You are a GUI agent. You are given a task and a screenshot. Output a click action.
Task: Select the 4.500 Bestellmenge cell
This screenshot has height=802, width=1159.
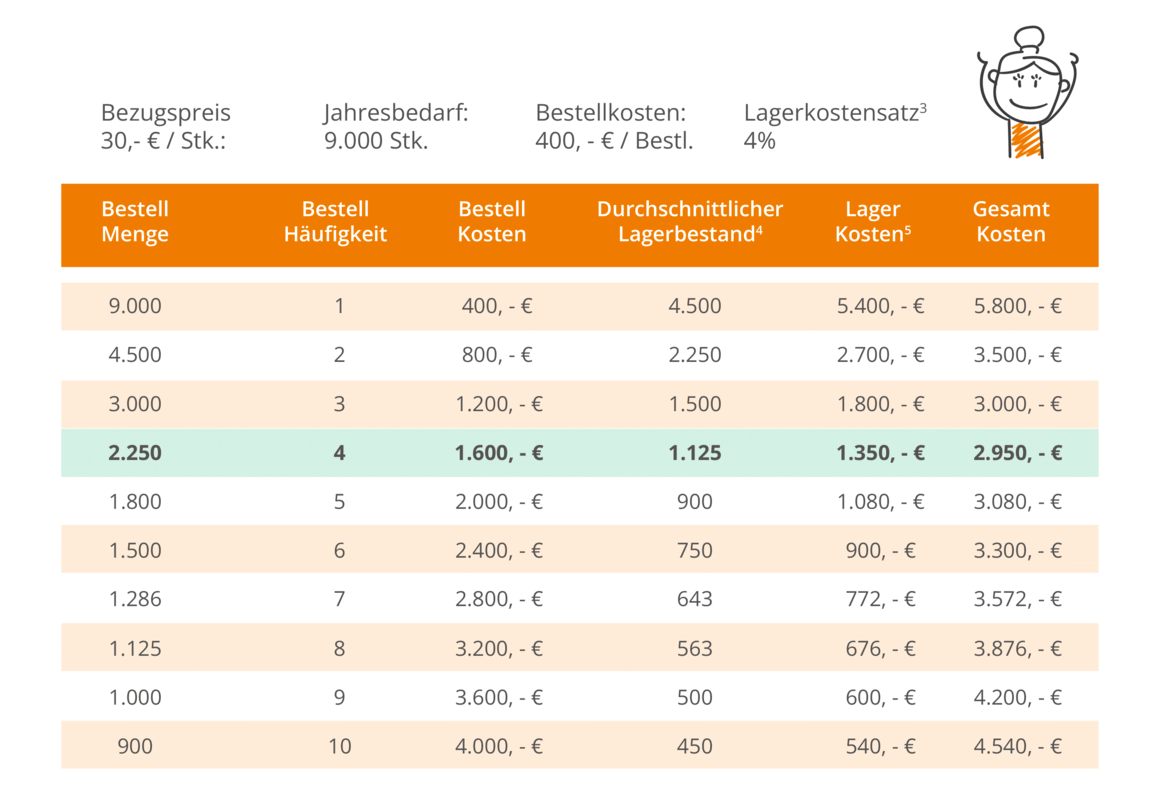[135, 355]
